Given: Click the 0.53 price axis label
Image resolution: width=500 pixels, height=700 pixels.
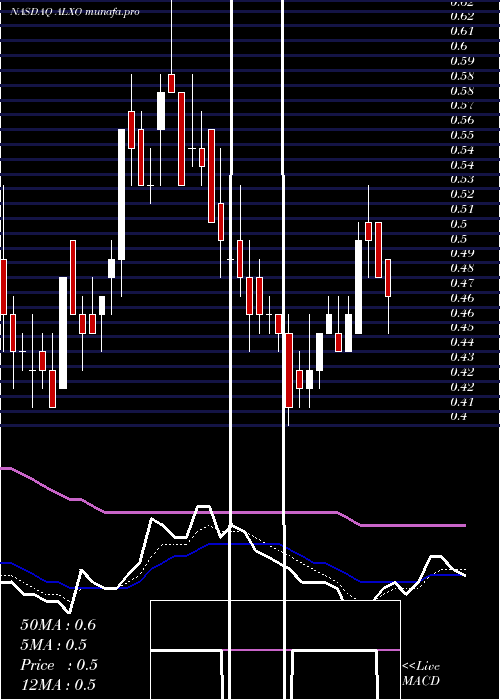Looking at the screenshot, I should [x=462, y=179].
